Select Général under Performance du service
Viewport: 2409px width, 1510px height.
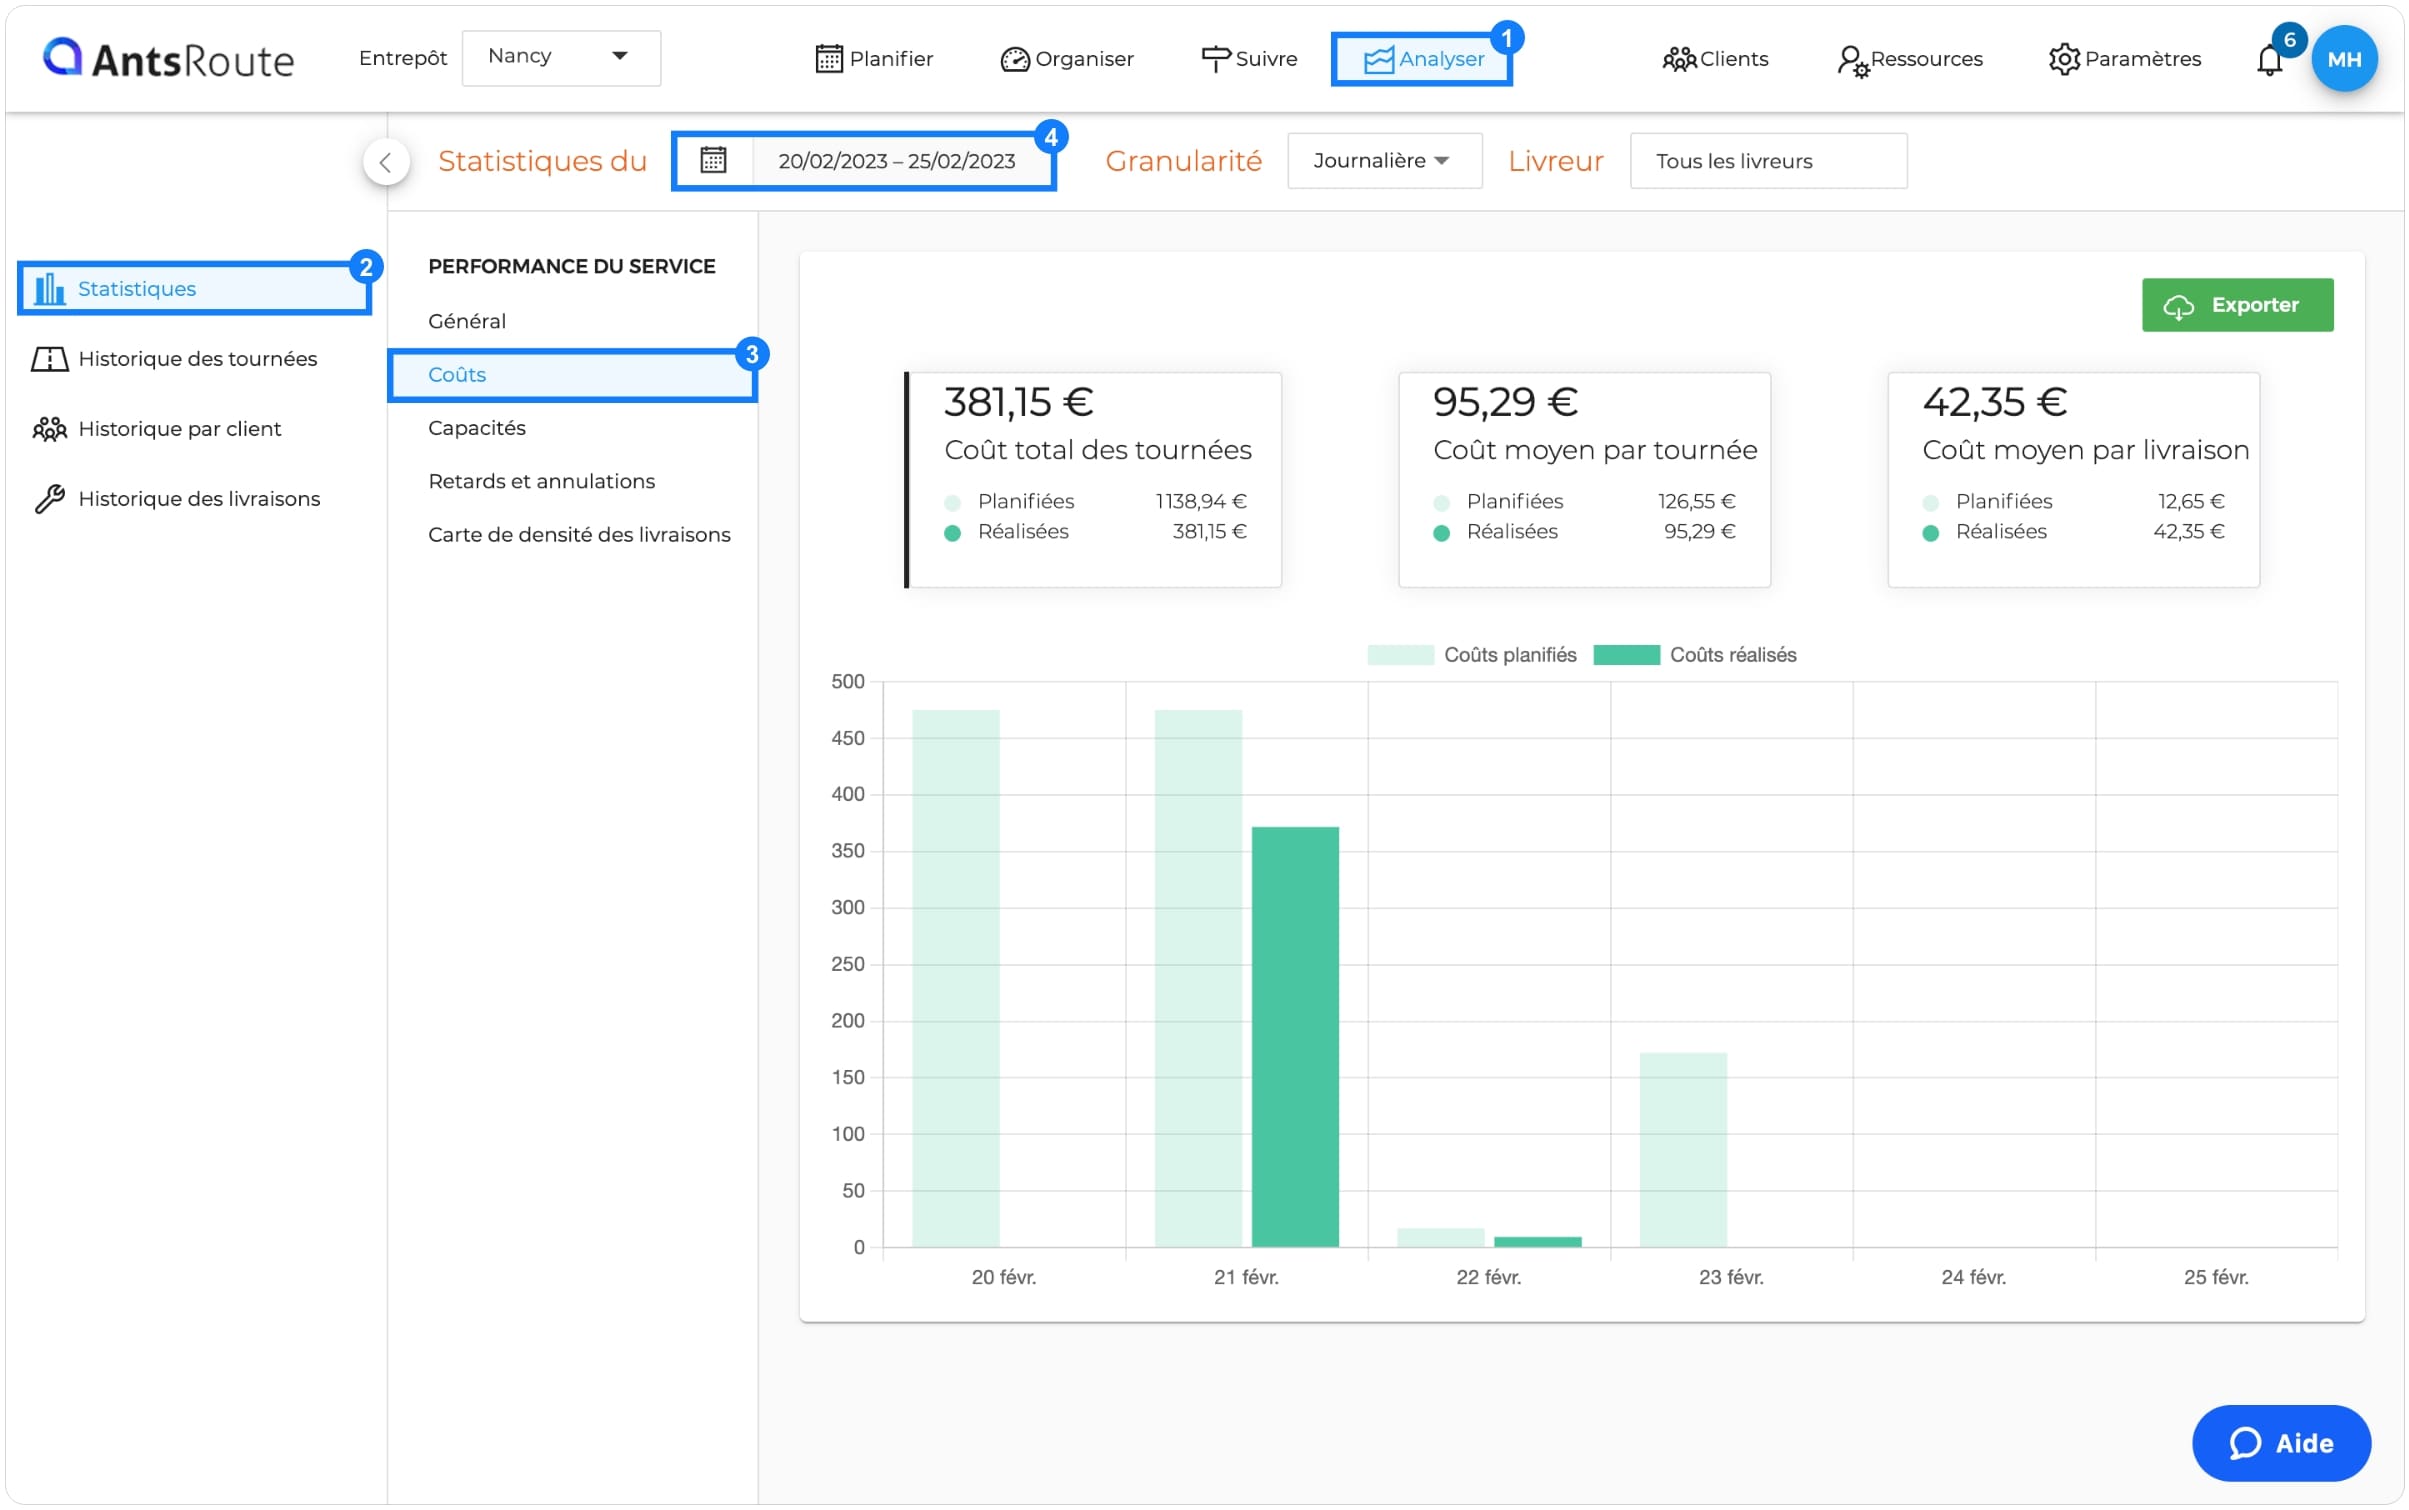click(466, 321)
